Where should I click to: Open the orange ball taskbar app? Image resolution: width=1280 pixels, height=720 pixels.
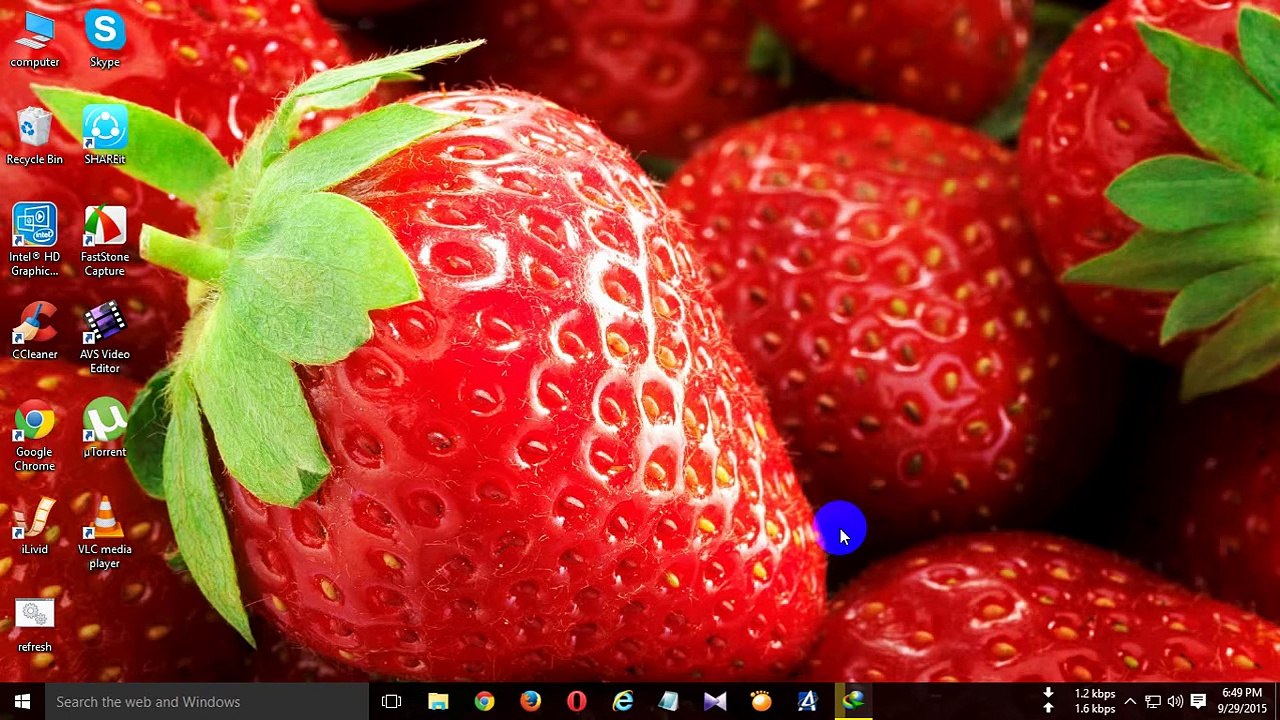tap(760, 701)
